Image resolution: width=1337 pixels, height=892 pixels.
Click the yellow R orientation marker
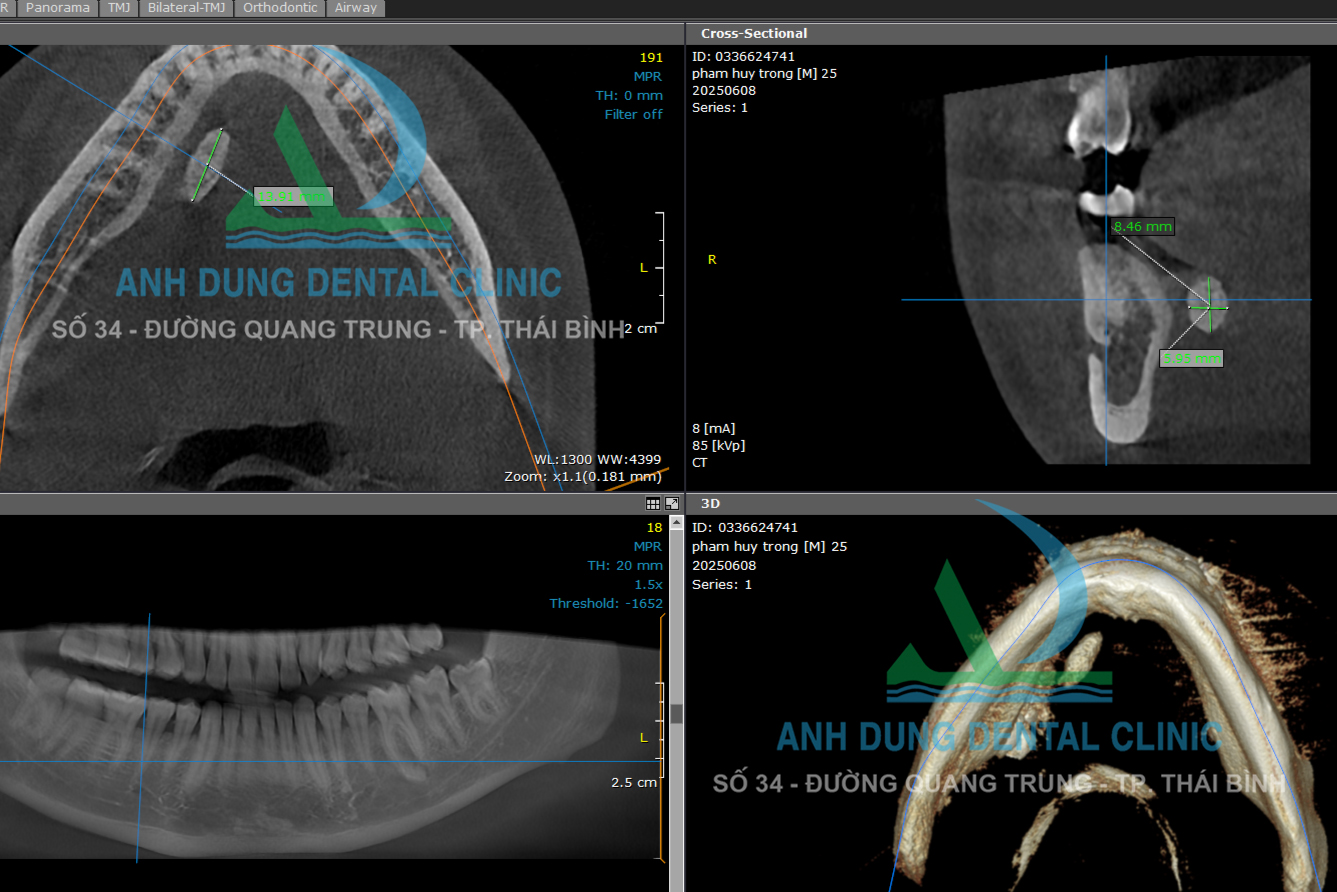coord(712,260)
